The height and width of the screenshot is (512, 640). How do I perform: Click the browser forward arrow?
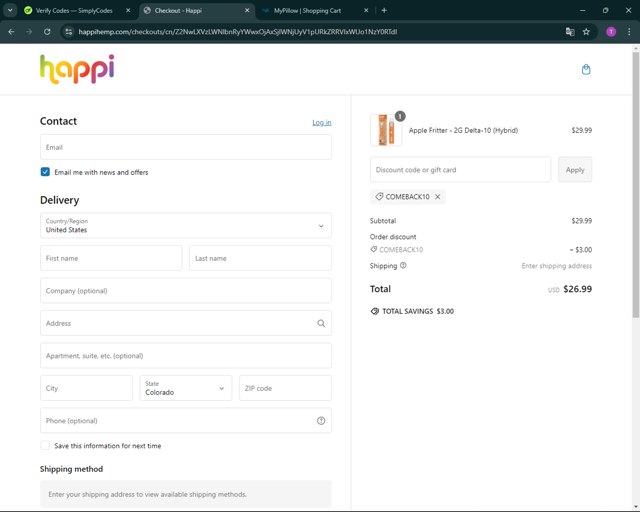pyautogui.click(x=29, y=32)
